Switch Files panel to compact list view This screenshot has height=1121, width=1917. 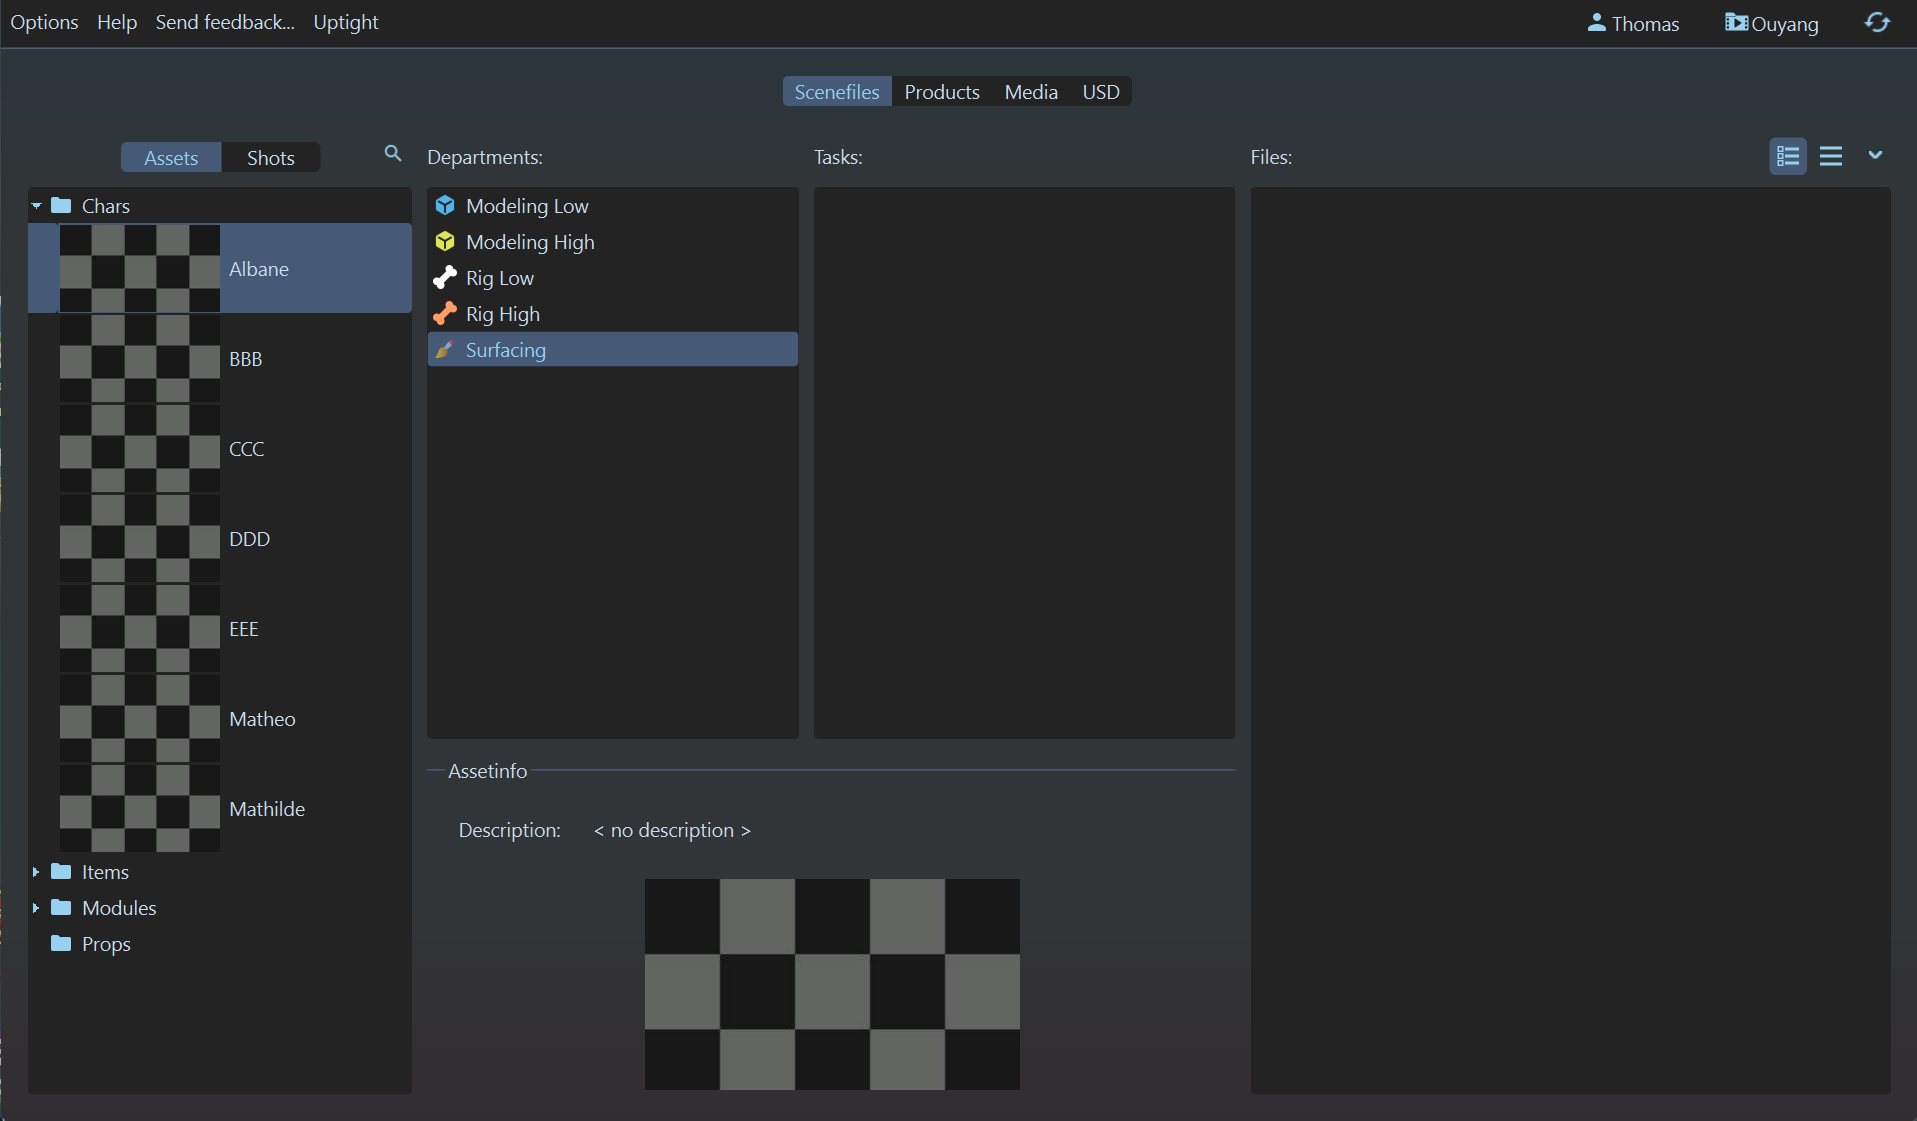click(x=1830, y=157)
